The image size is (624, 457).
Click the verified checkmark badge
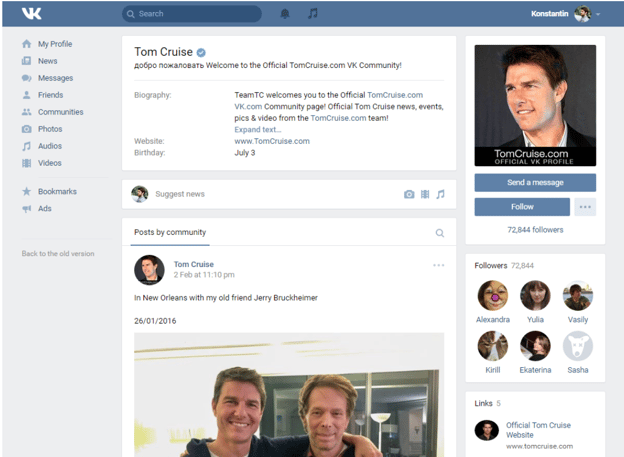tap(201, 52)
